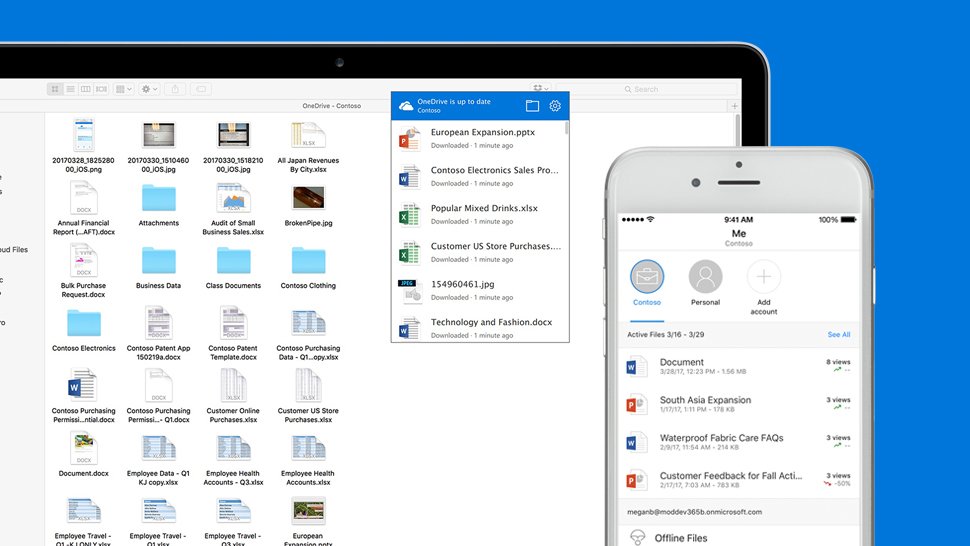Viewport: 970px width, 546px height.
Task: Select the Contoso Electronics folder
Action: tap(84, 330)
